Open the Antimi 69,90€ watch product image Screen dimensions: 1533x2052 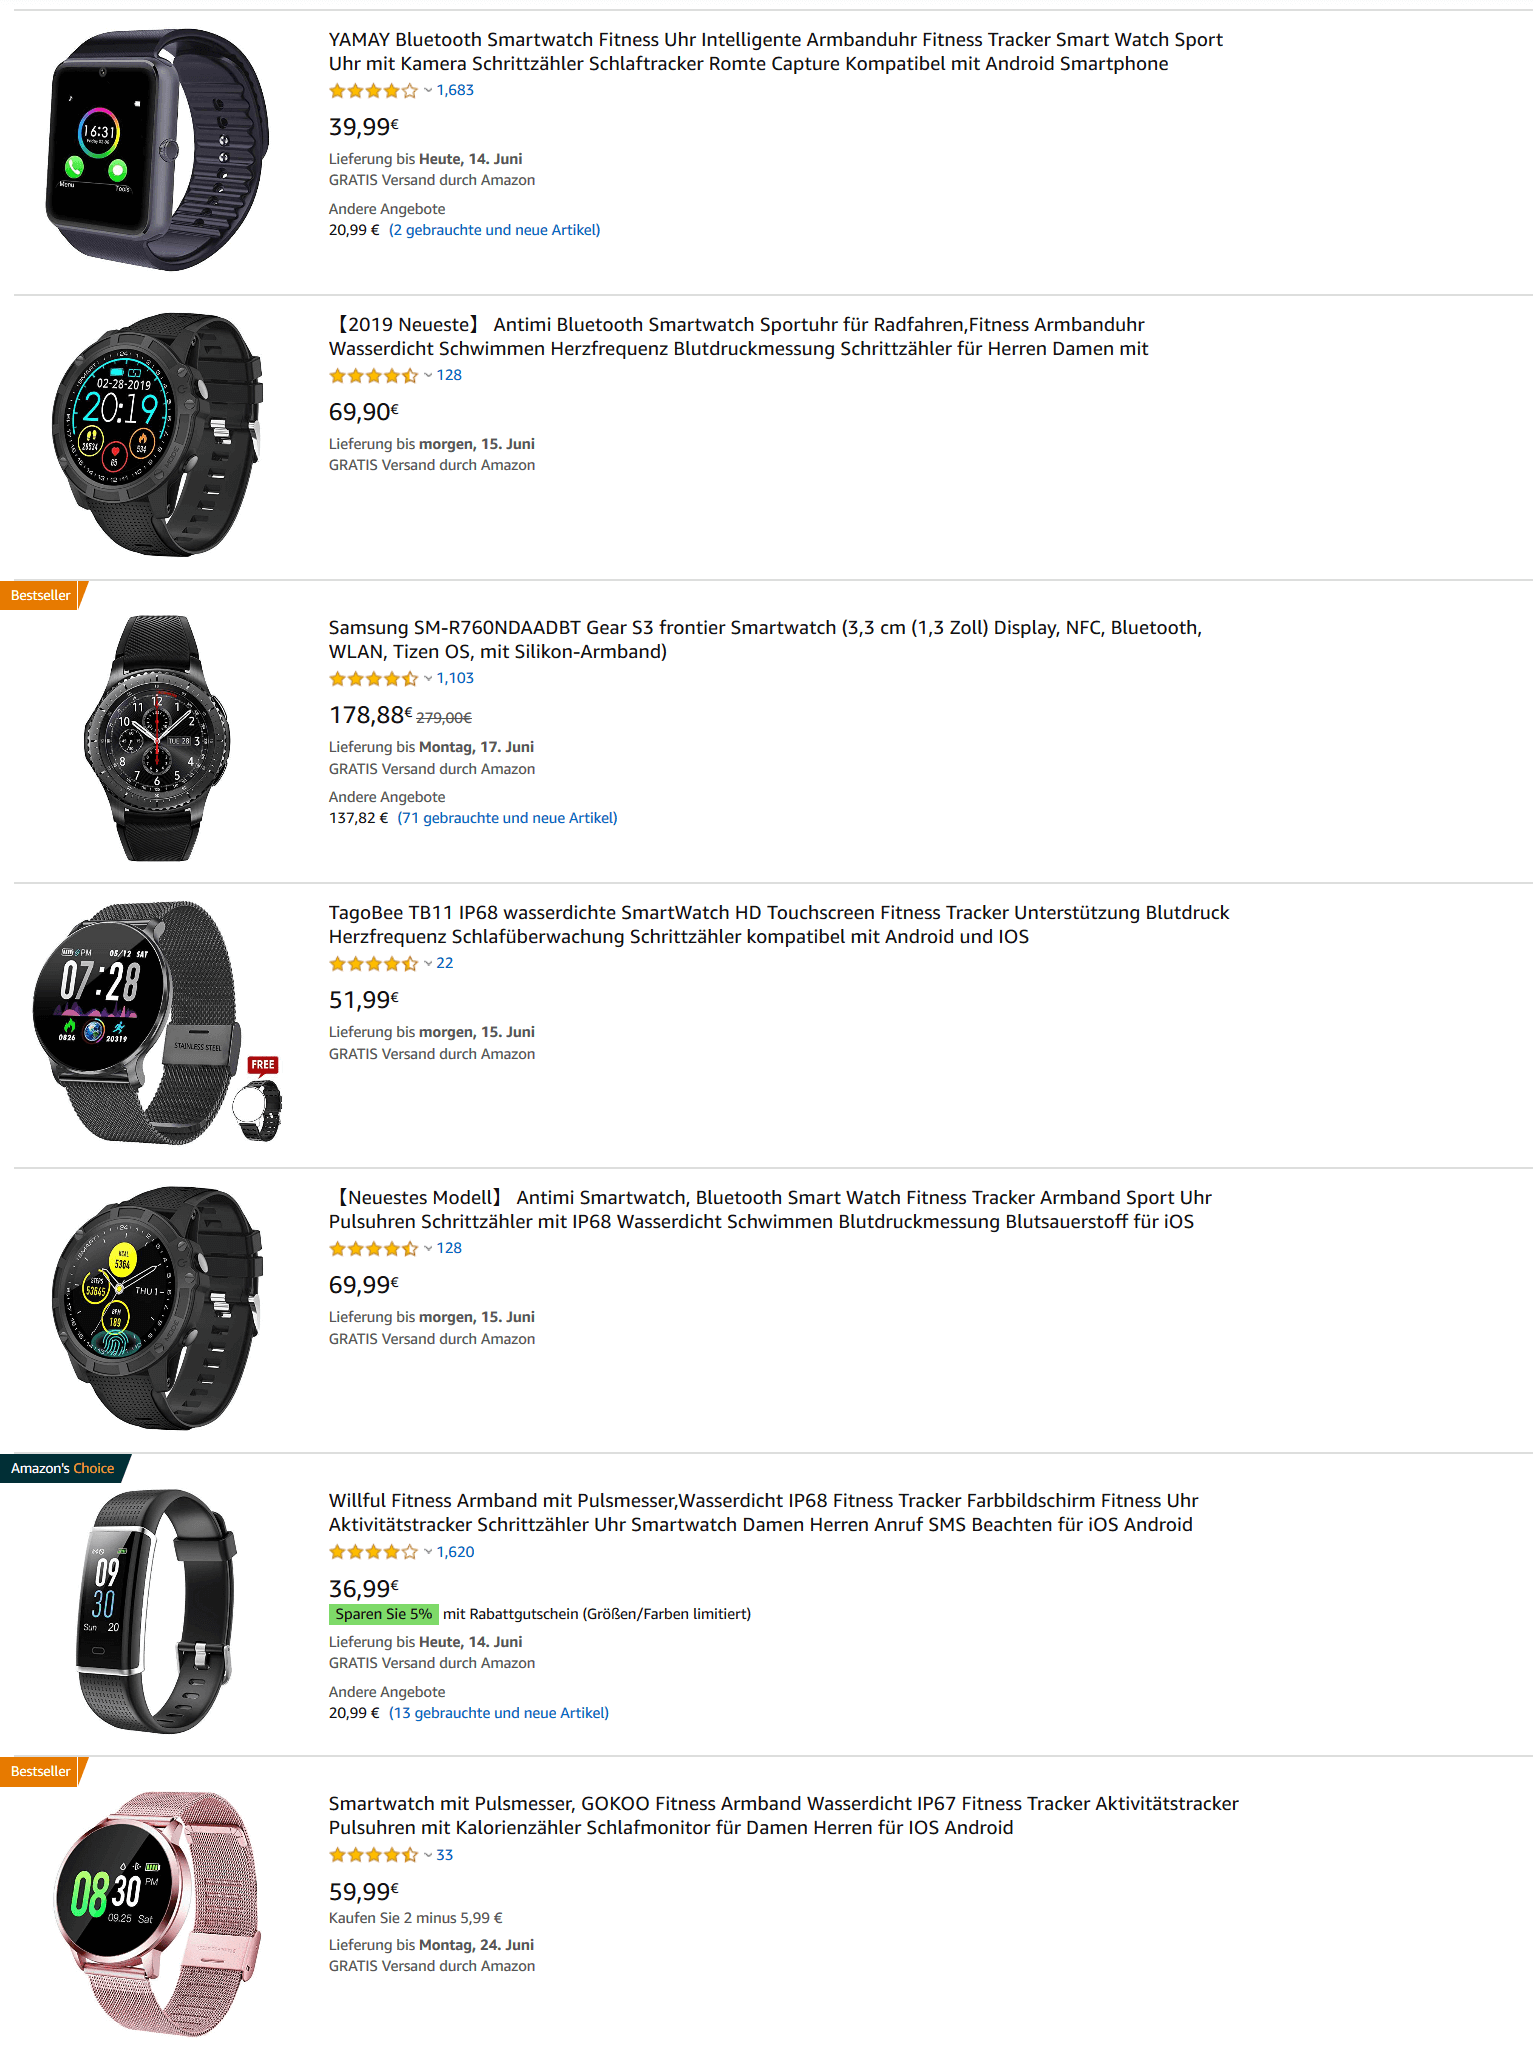click(x=158, y=435)
